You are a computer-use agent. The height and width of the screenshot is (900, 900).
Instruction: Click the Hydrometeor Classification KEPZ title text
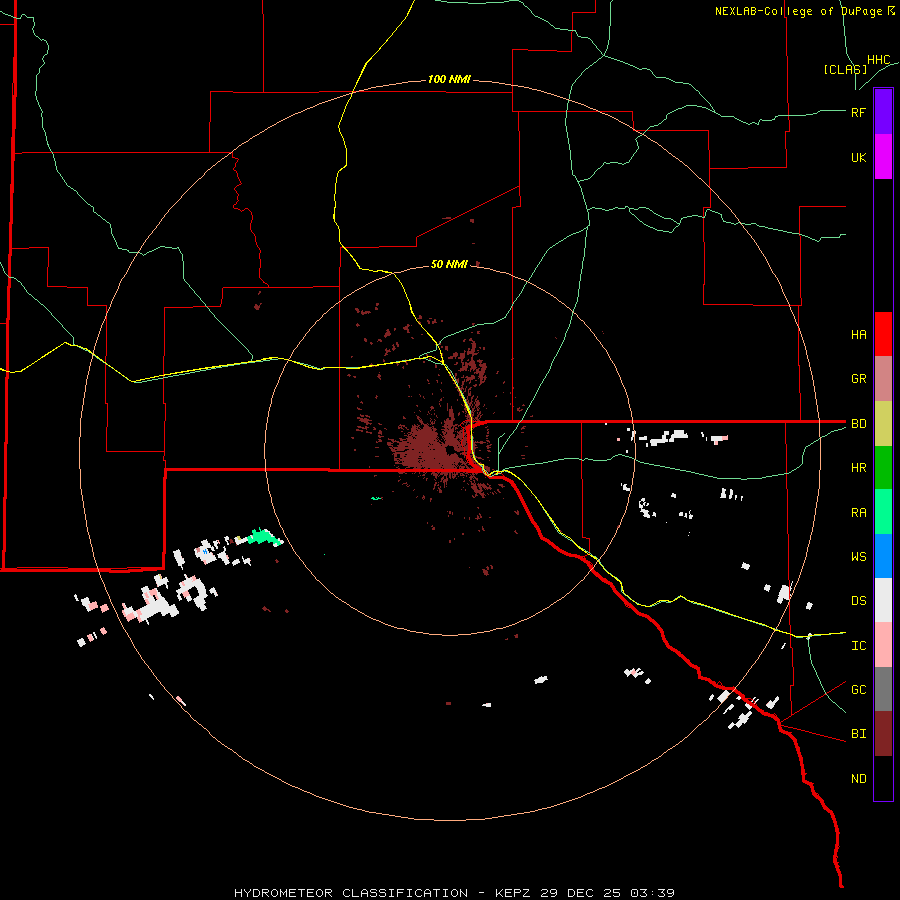[455, 893]
